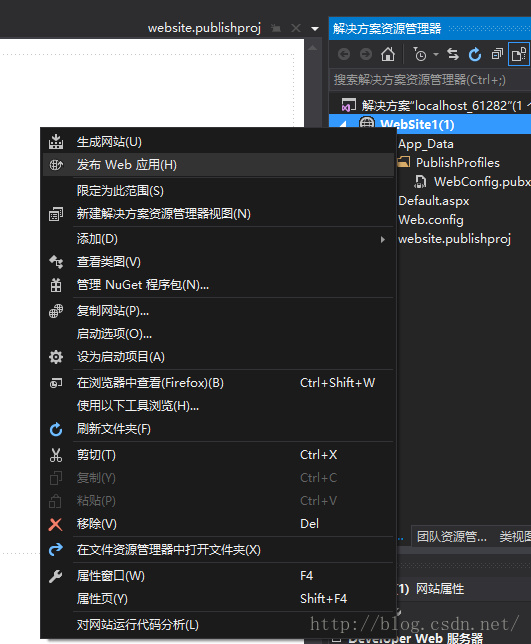Choose 发布 Web 应用(H) menu item

[218, 165]
